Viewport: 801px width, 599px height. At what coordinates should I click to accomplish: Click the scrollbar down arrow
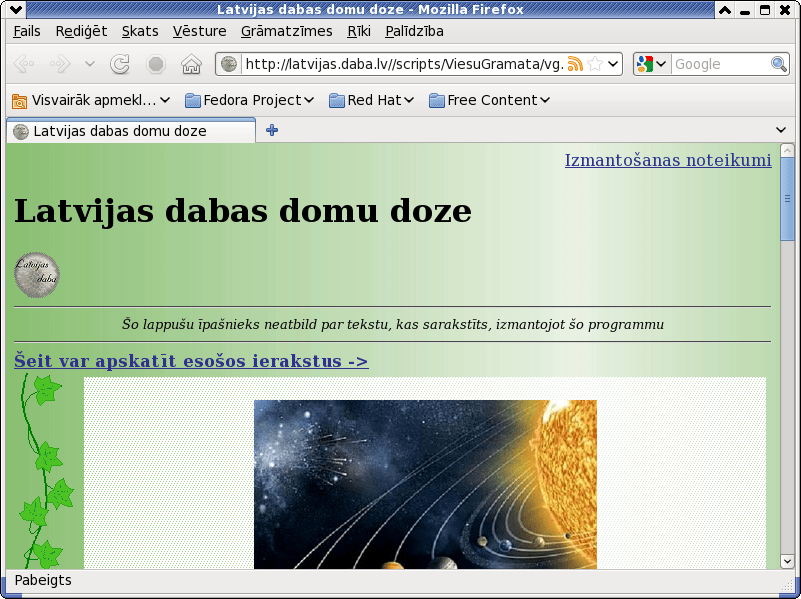[787, 561]
